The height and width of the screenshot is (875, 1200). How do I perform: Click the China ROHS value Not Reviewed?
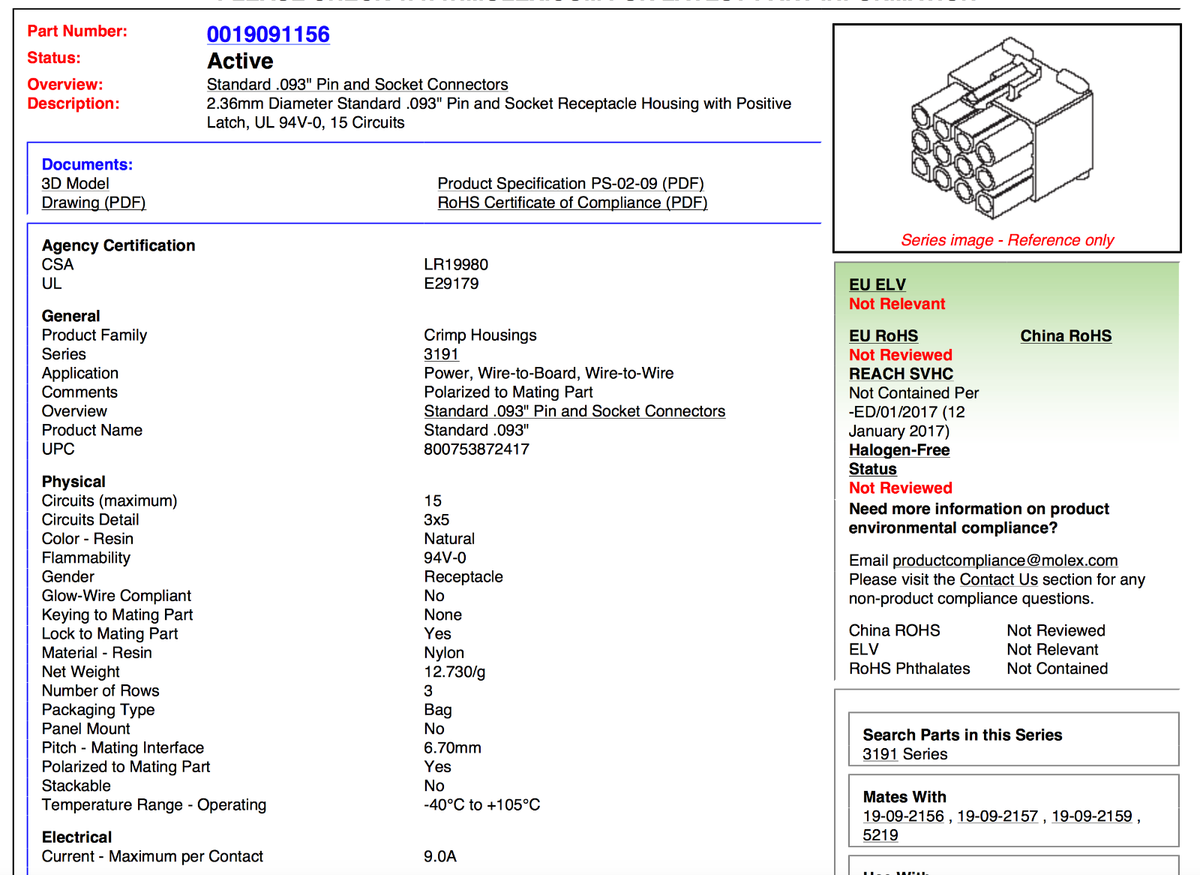(x=1056, y=631)
